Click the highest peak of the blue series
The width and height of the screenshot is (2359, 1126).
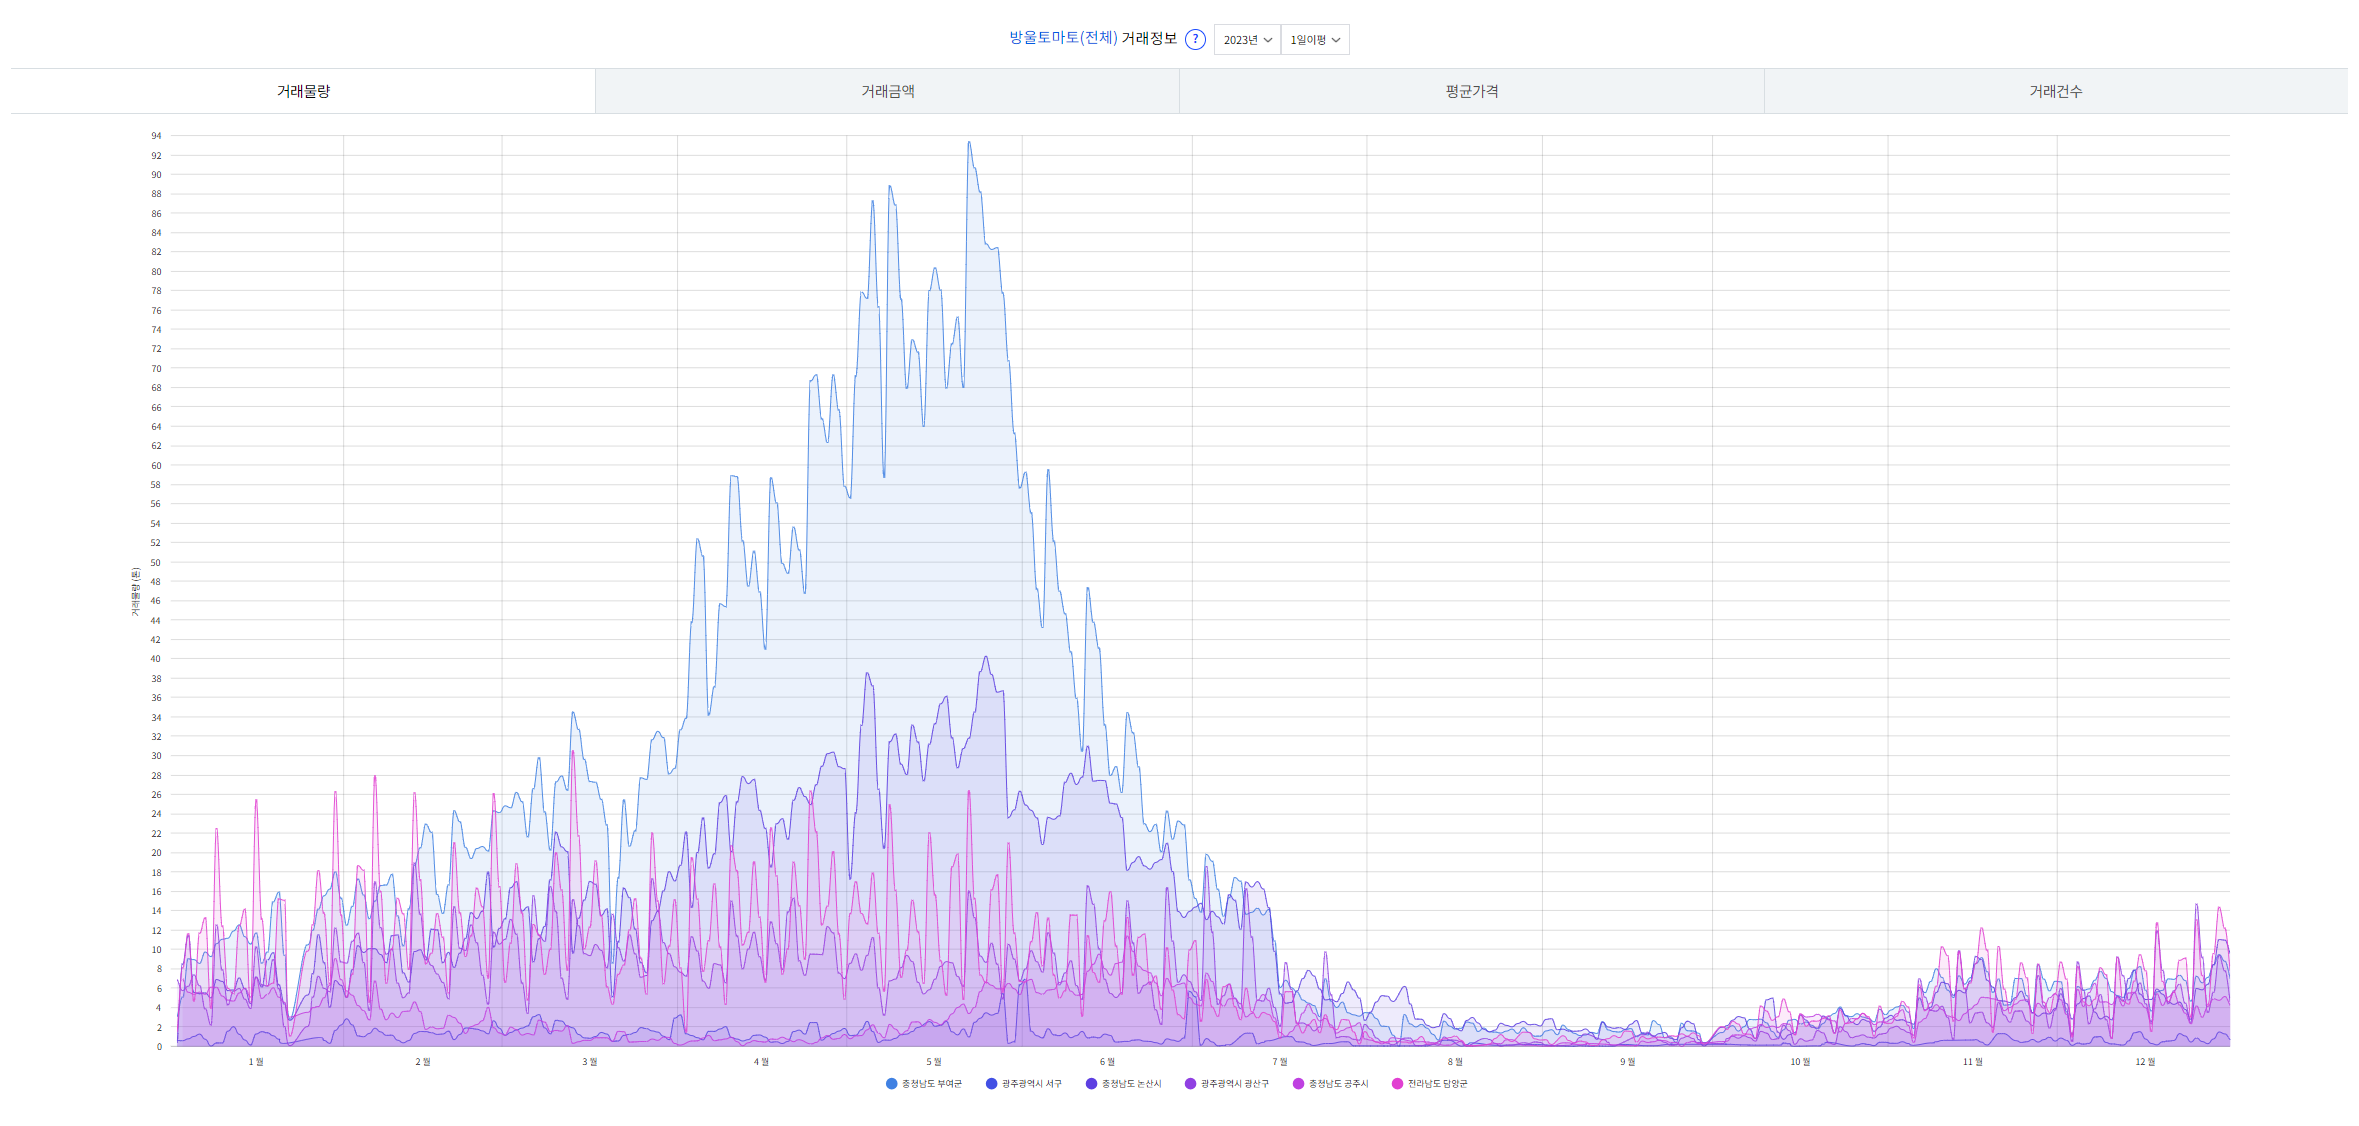click(x=968, y=143)
